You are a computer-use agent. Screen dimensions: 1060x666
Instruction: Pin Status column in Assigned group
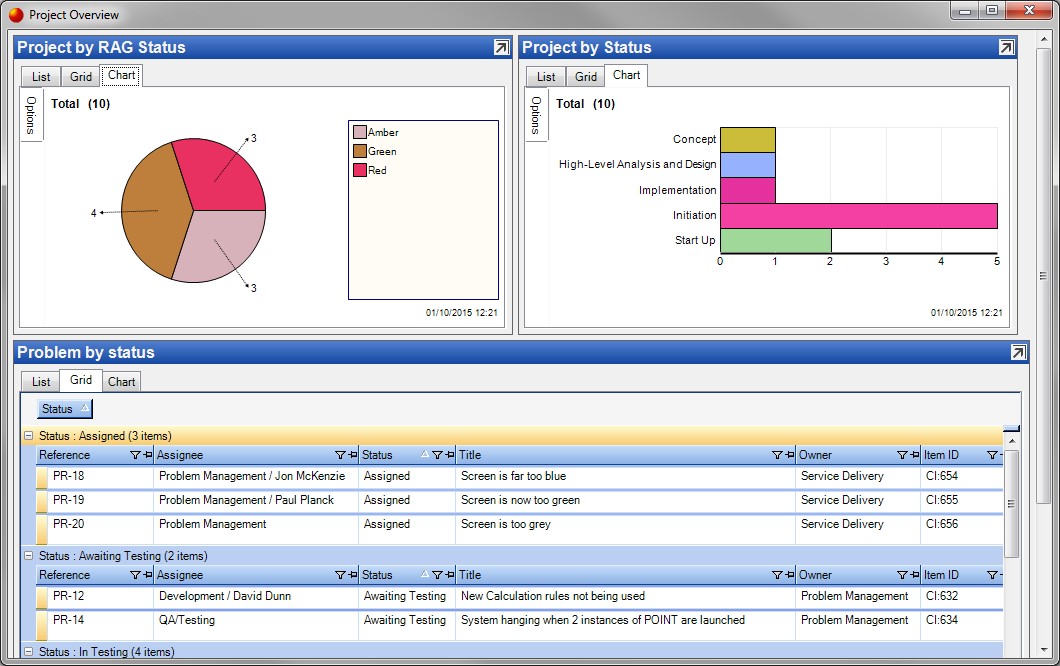point(450,455)
